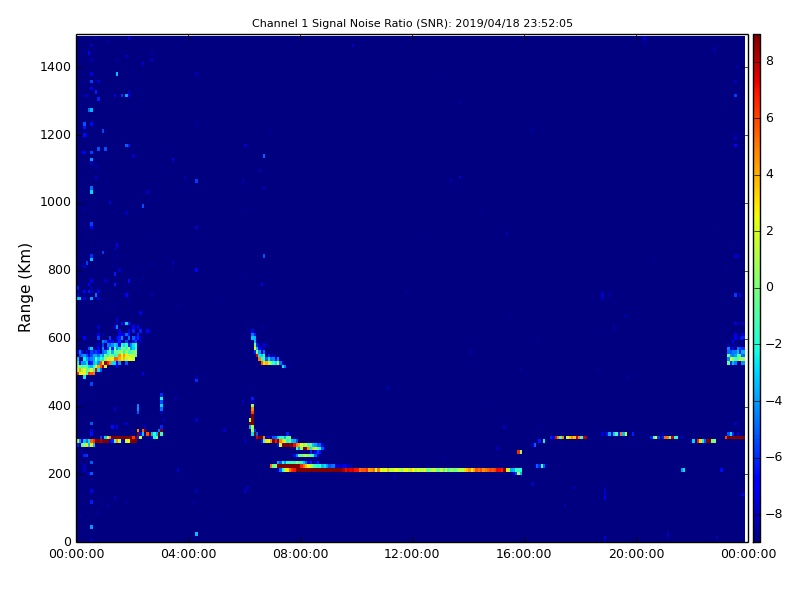Click colorbar tick label −4
The width and height of the screenshot is (800, 600).
coord(774,401)
